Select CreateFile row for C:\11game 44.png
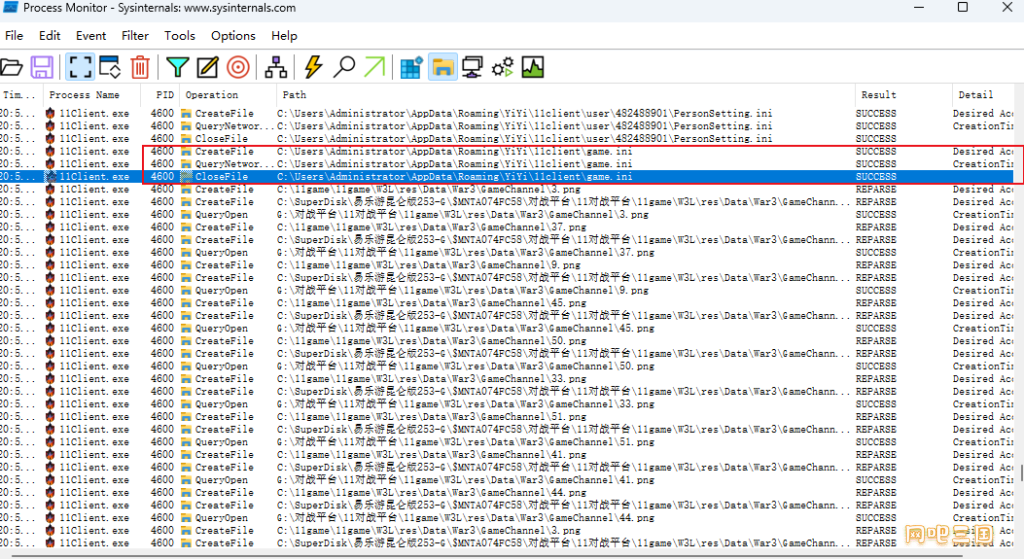This screenshot has width=1024, height=559. pyautogui.click(x=507, y=492)
